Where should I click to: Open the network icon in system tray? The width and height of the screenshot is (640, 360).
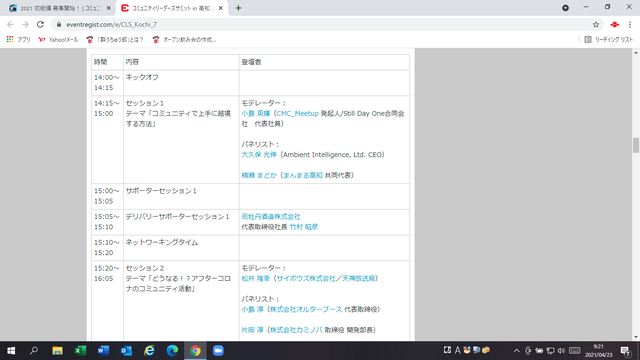coord(550,351)
